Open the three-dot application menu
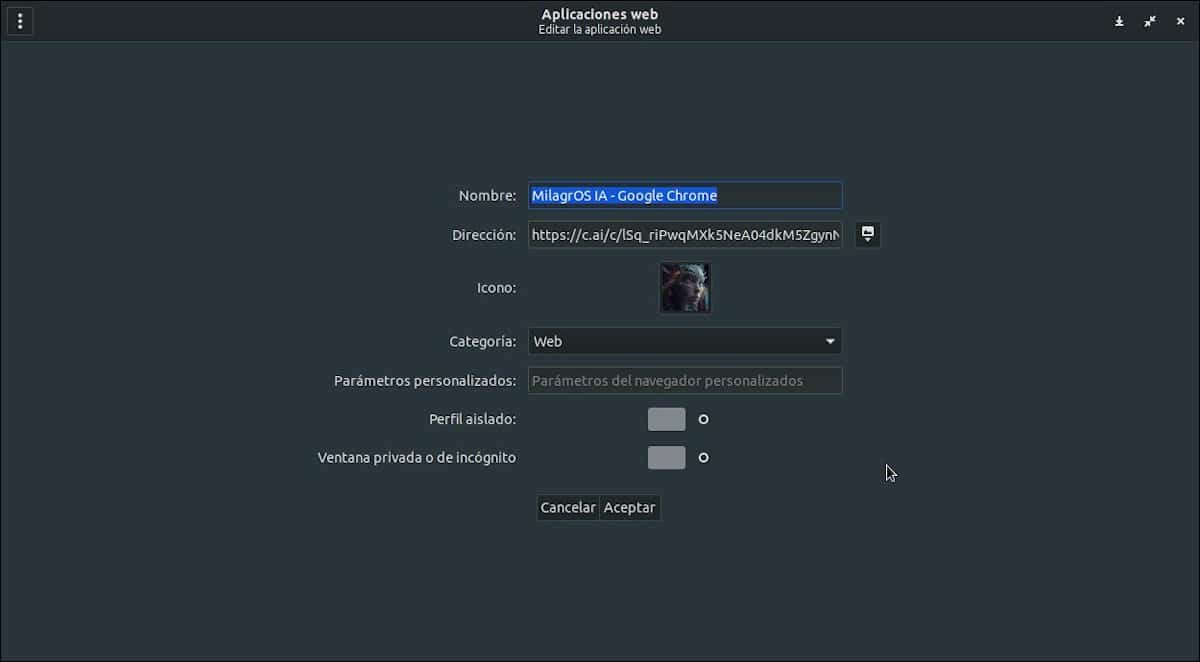This screenshot has height=662, width=1200. click(x=20, y=20)
